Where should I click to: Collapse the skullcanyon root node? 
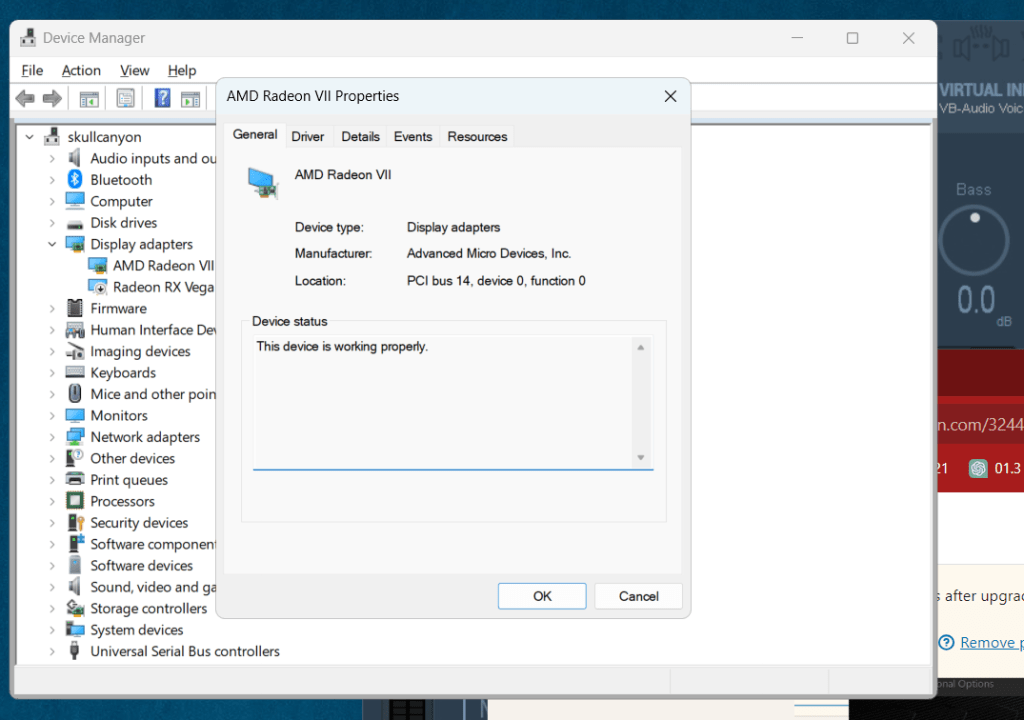[x=29, y=137]
